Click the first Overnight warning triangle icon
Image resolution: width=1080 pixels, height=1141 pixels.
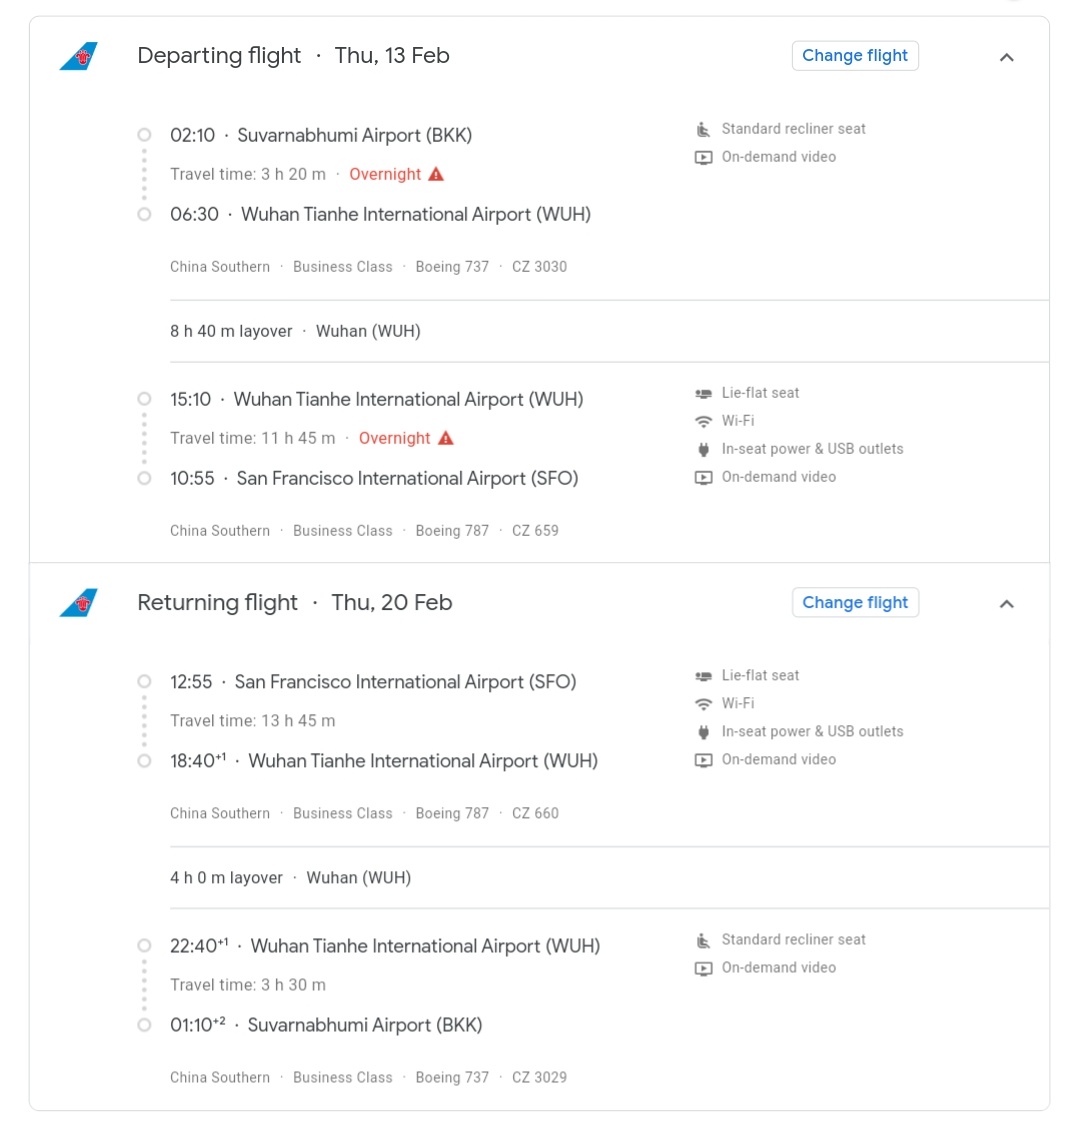coord(436,174)
